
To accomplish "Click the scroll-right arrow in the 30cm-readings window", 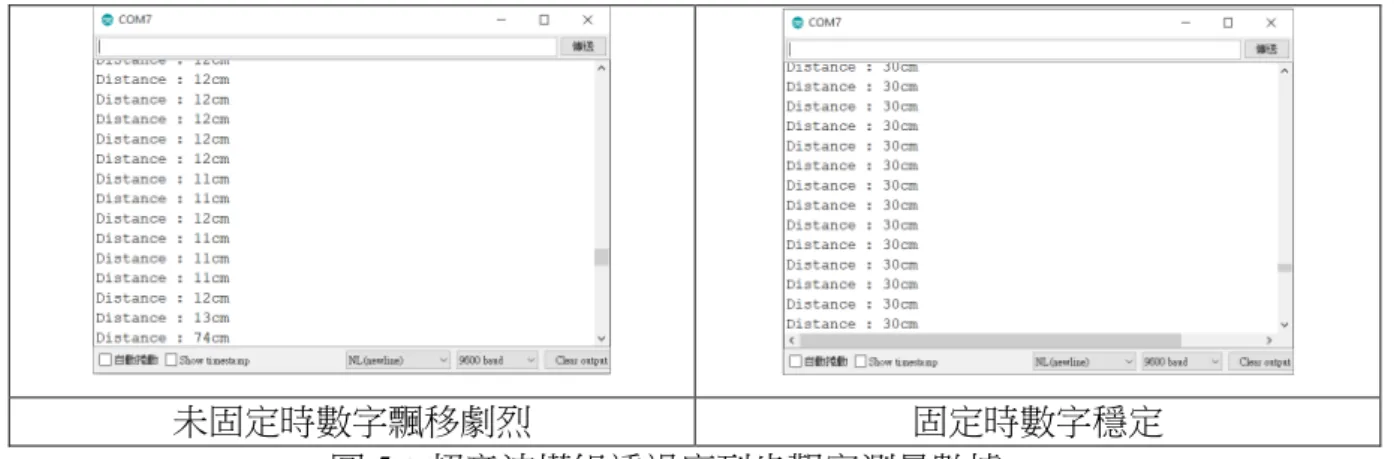I will [x=1270, y=340].
